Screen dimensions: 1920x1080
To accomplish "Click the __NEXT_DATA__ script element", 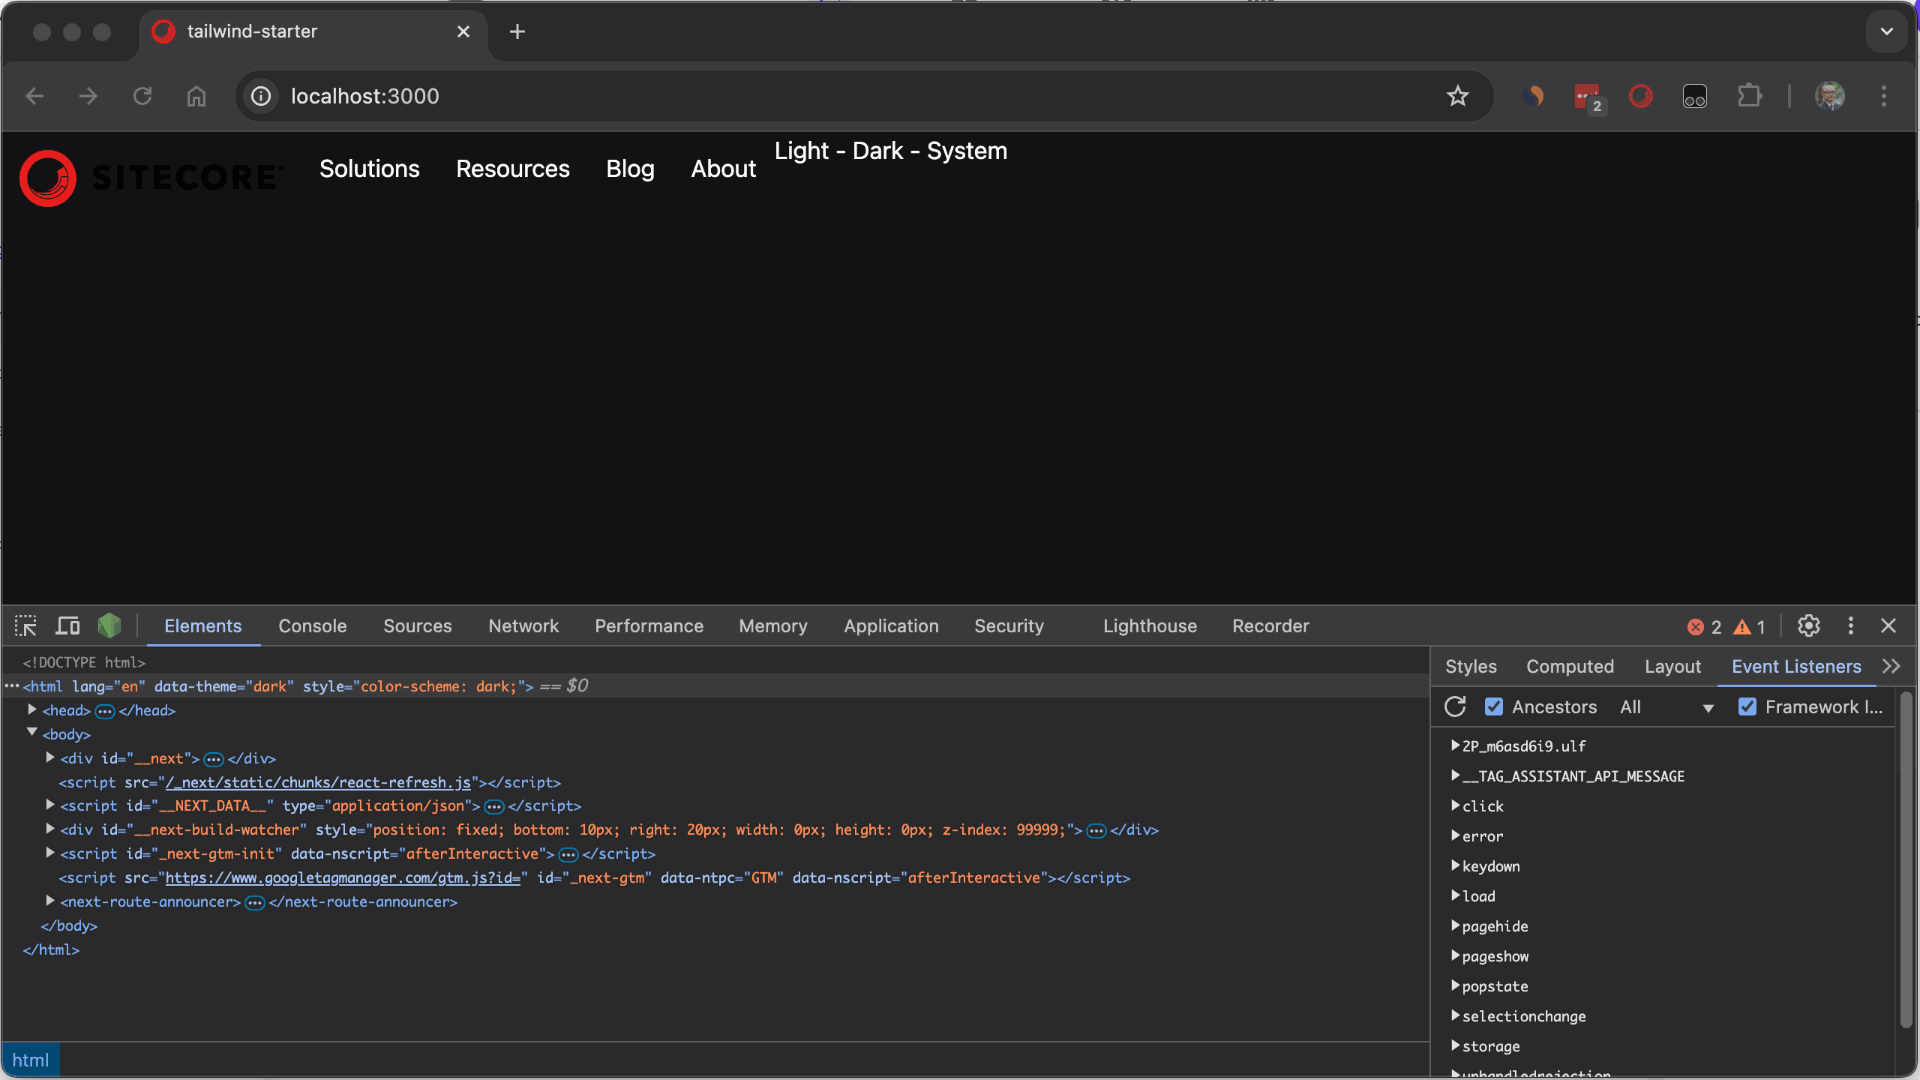I will (x=320, y=806).
